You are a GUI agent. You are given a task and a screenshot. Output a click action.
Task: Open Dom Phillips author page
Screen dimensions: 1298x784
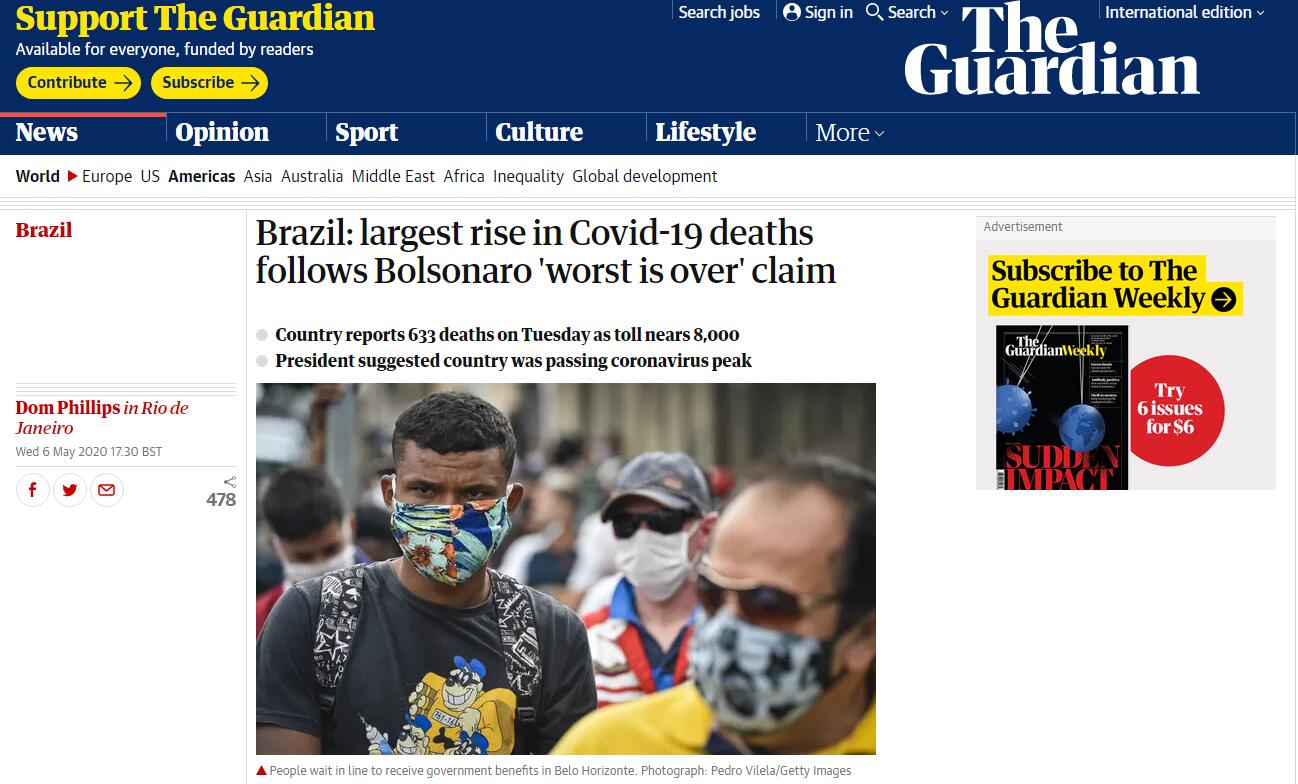[x=67, y=408]
